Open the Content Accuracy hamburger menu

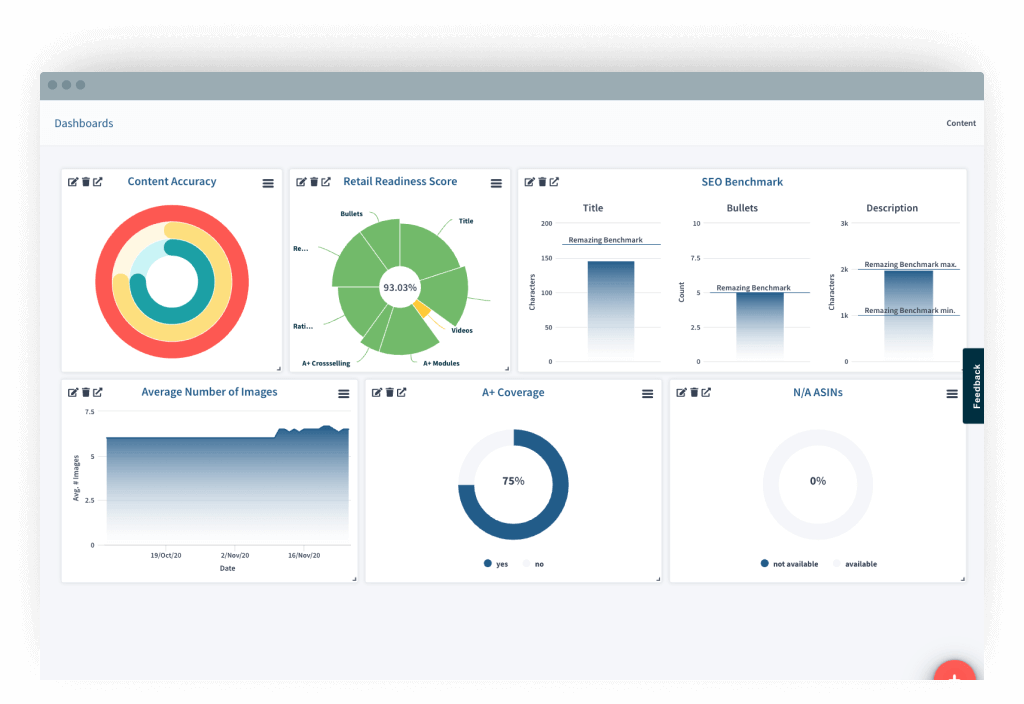pyautogui.click(x=268, y=184)
